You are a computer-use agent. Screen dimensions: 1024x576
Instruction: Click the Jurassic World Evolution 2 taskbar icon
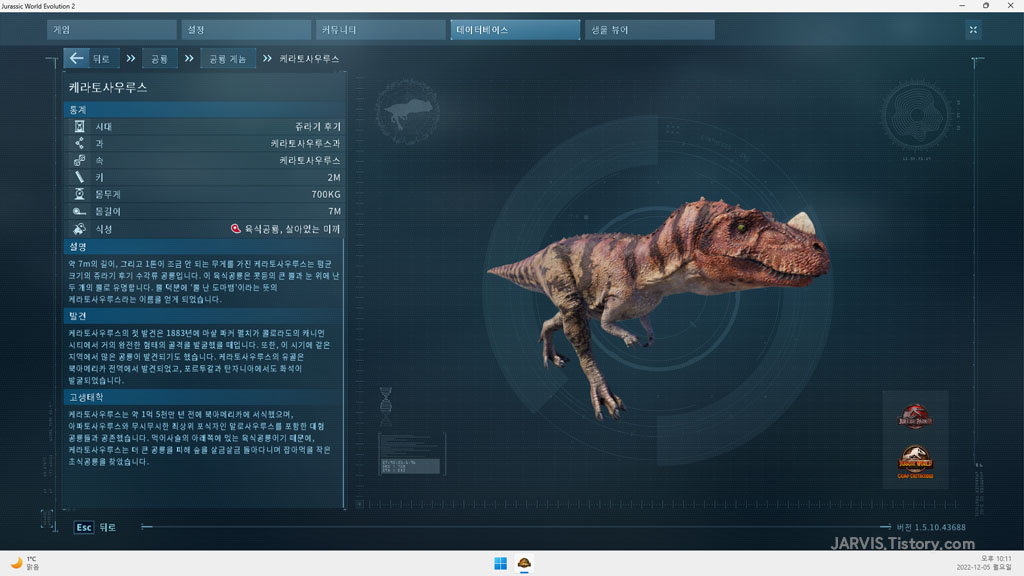pos(524,564)
